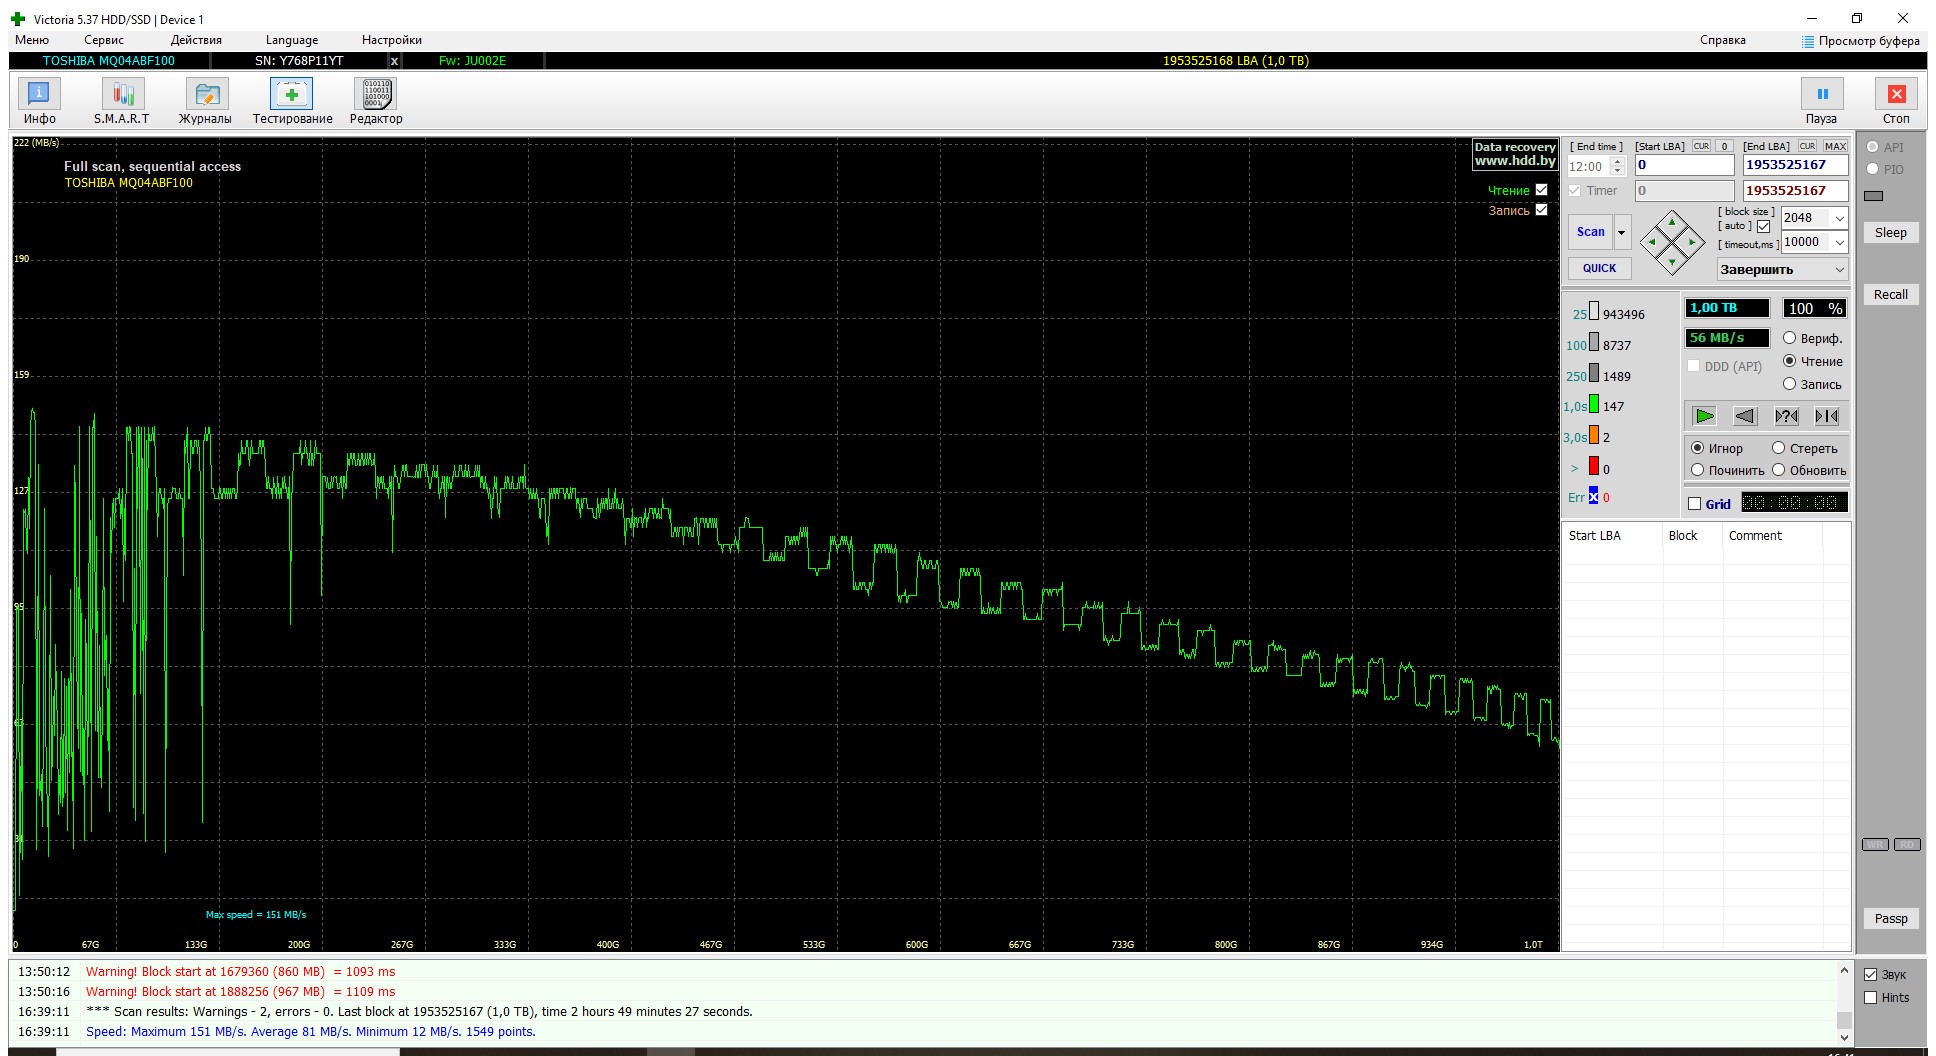Select the Чтение read radio button
The width and height of the screenshot is (1936, 1056).
click(1789, 361)
